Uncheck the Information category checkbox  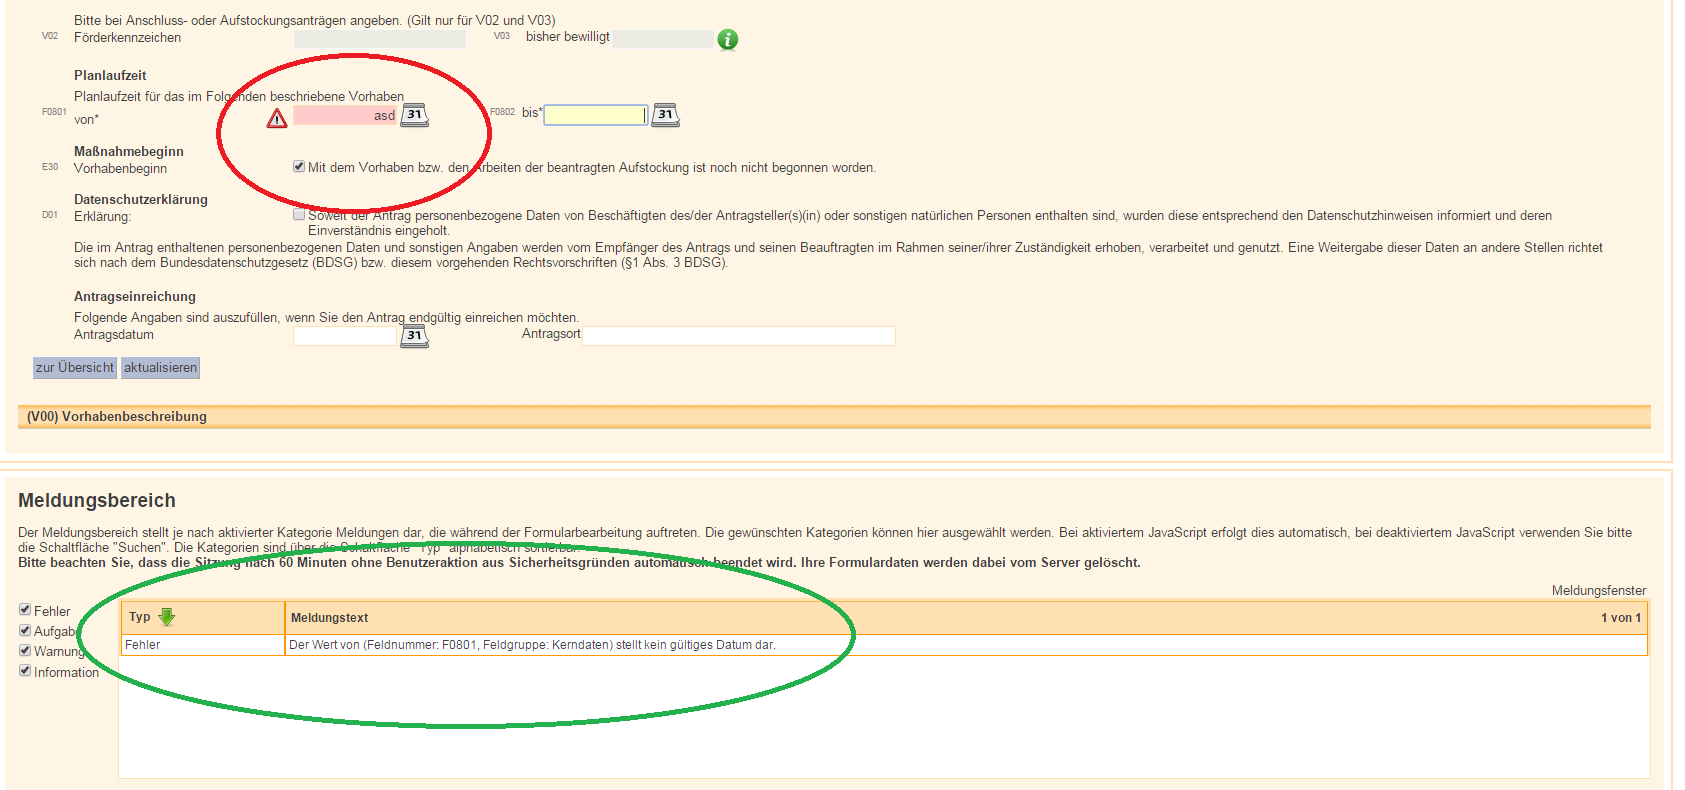click(x=25, y=670)
